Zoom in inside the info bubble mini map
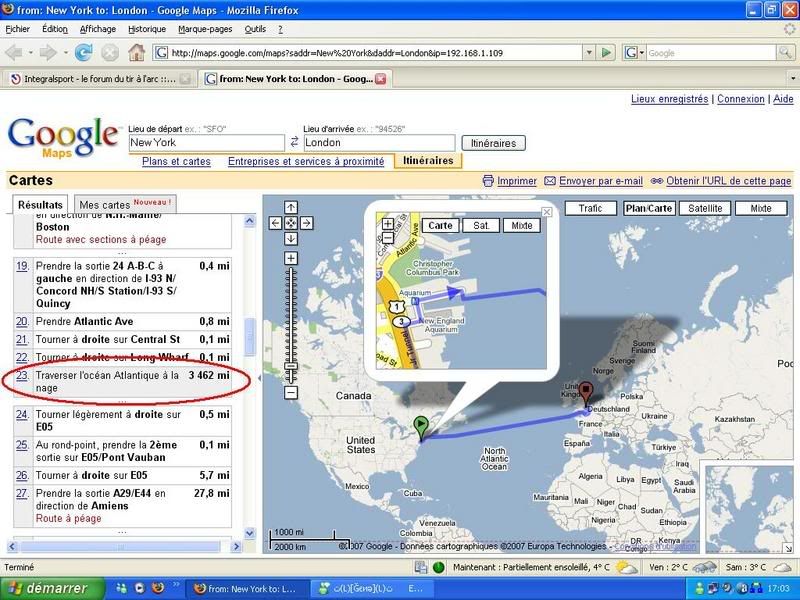Image resolution: width=800 pixels, height=600 pixels. pos(388,224)
